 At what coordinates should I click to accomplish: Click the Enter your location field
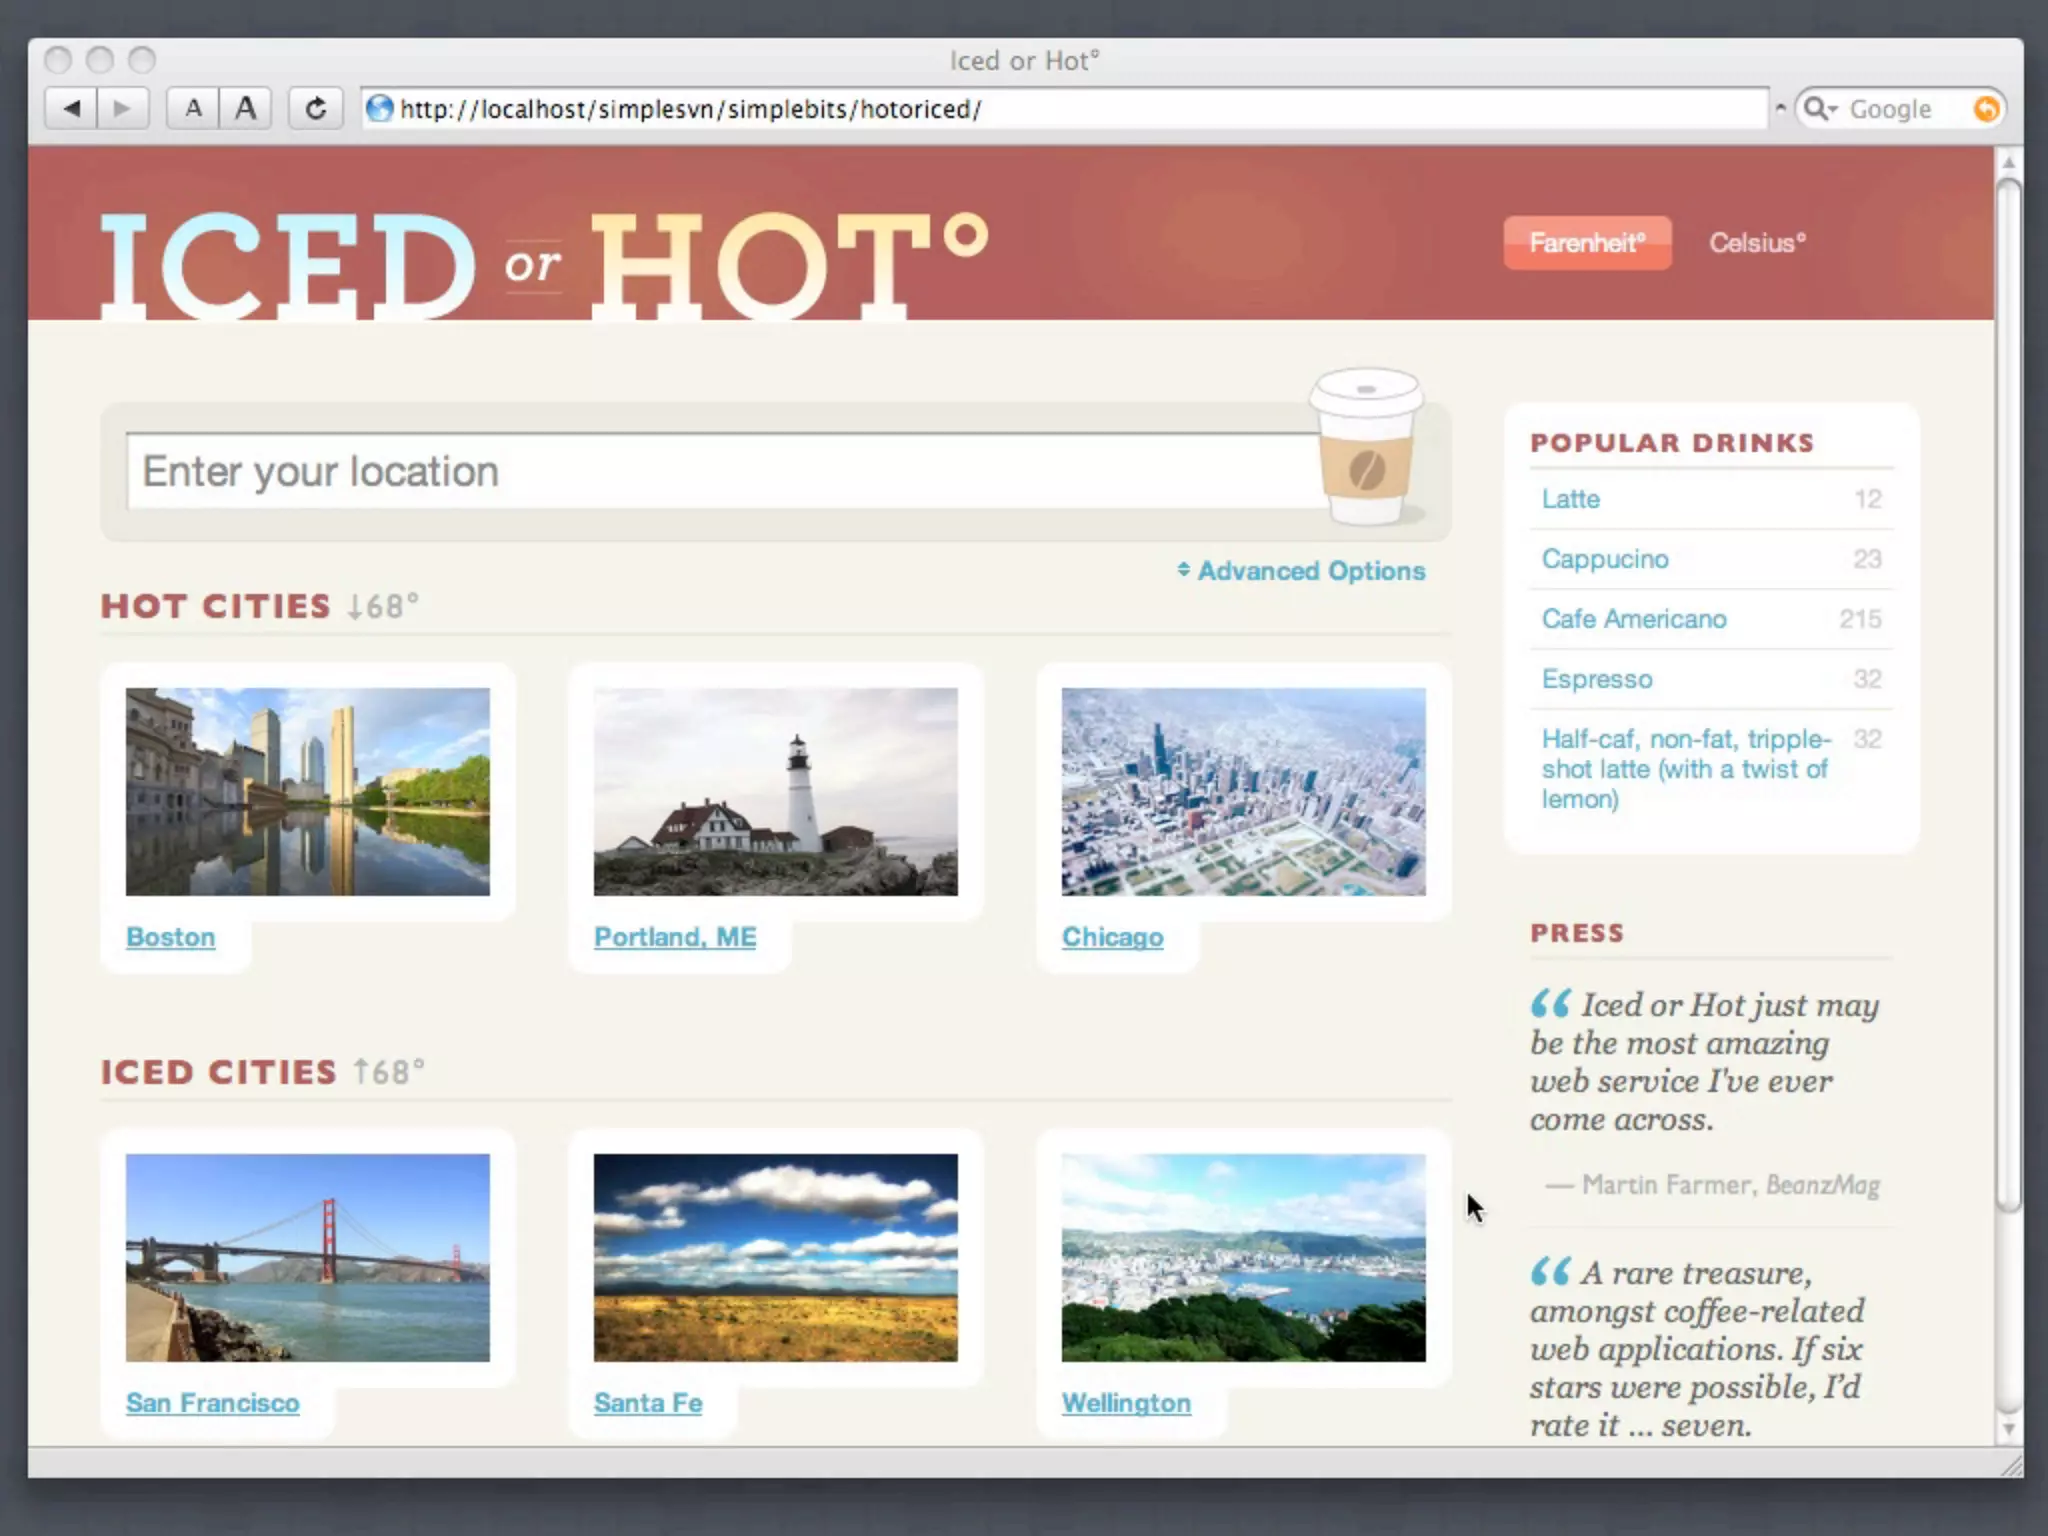tap(720, 471)
